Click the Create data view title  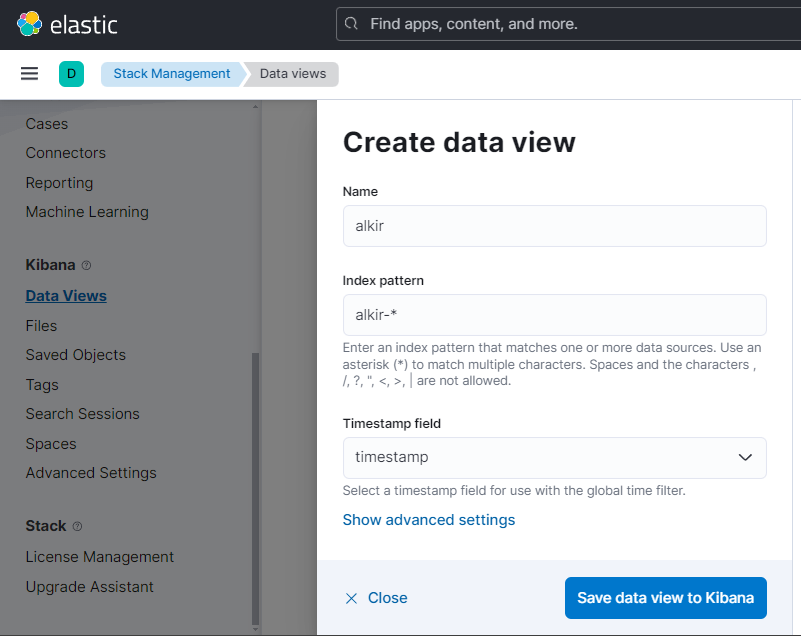[459, 142]
